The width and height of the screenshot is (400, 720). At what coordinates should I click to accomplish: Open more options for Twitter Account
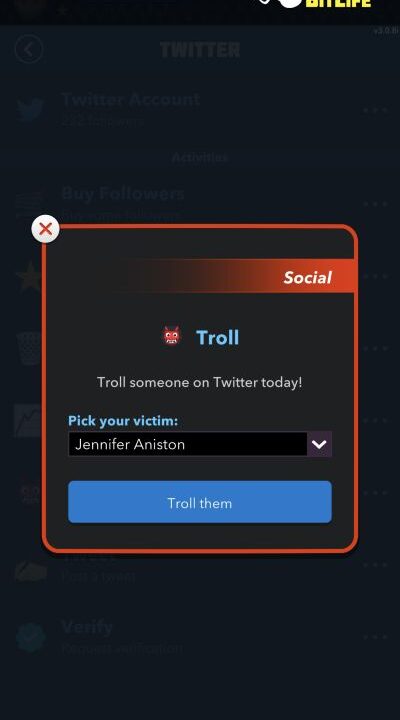[x=375, y=110]
